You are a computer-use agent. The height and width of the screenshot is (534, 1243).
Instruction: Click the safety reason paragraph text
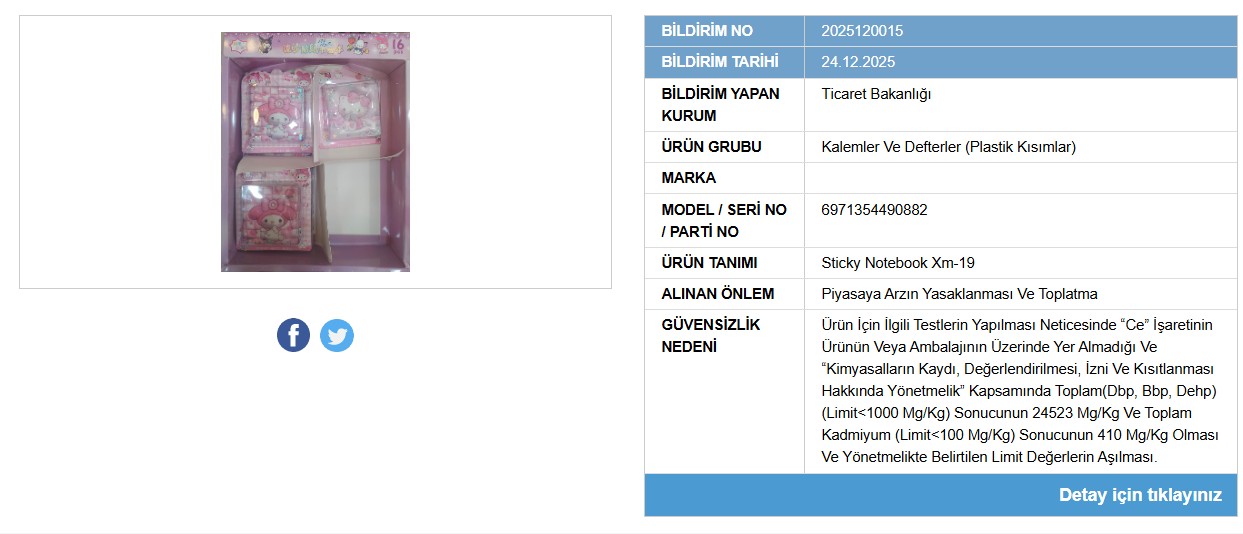(1018, 391)
